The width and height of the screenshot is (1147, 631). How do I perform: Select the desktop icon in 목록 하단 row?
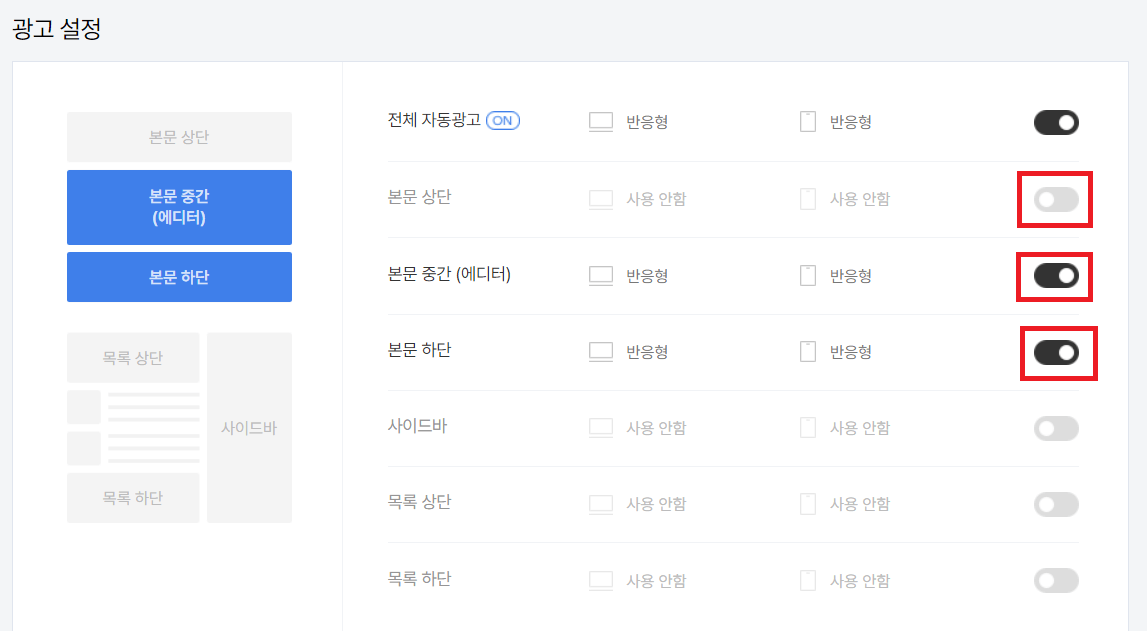[600, 580]
